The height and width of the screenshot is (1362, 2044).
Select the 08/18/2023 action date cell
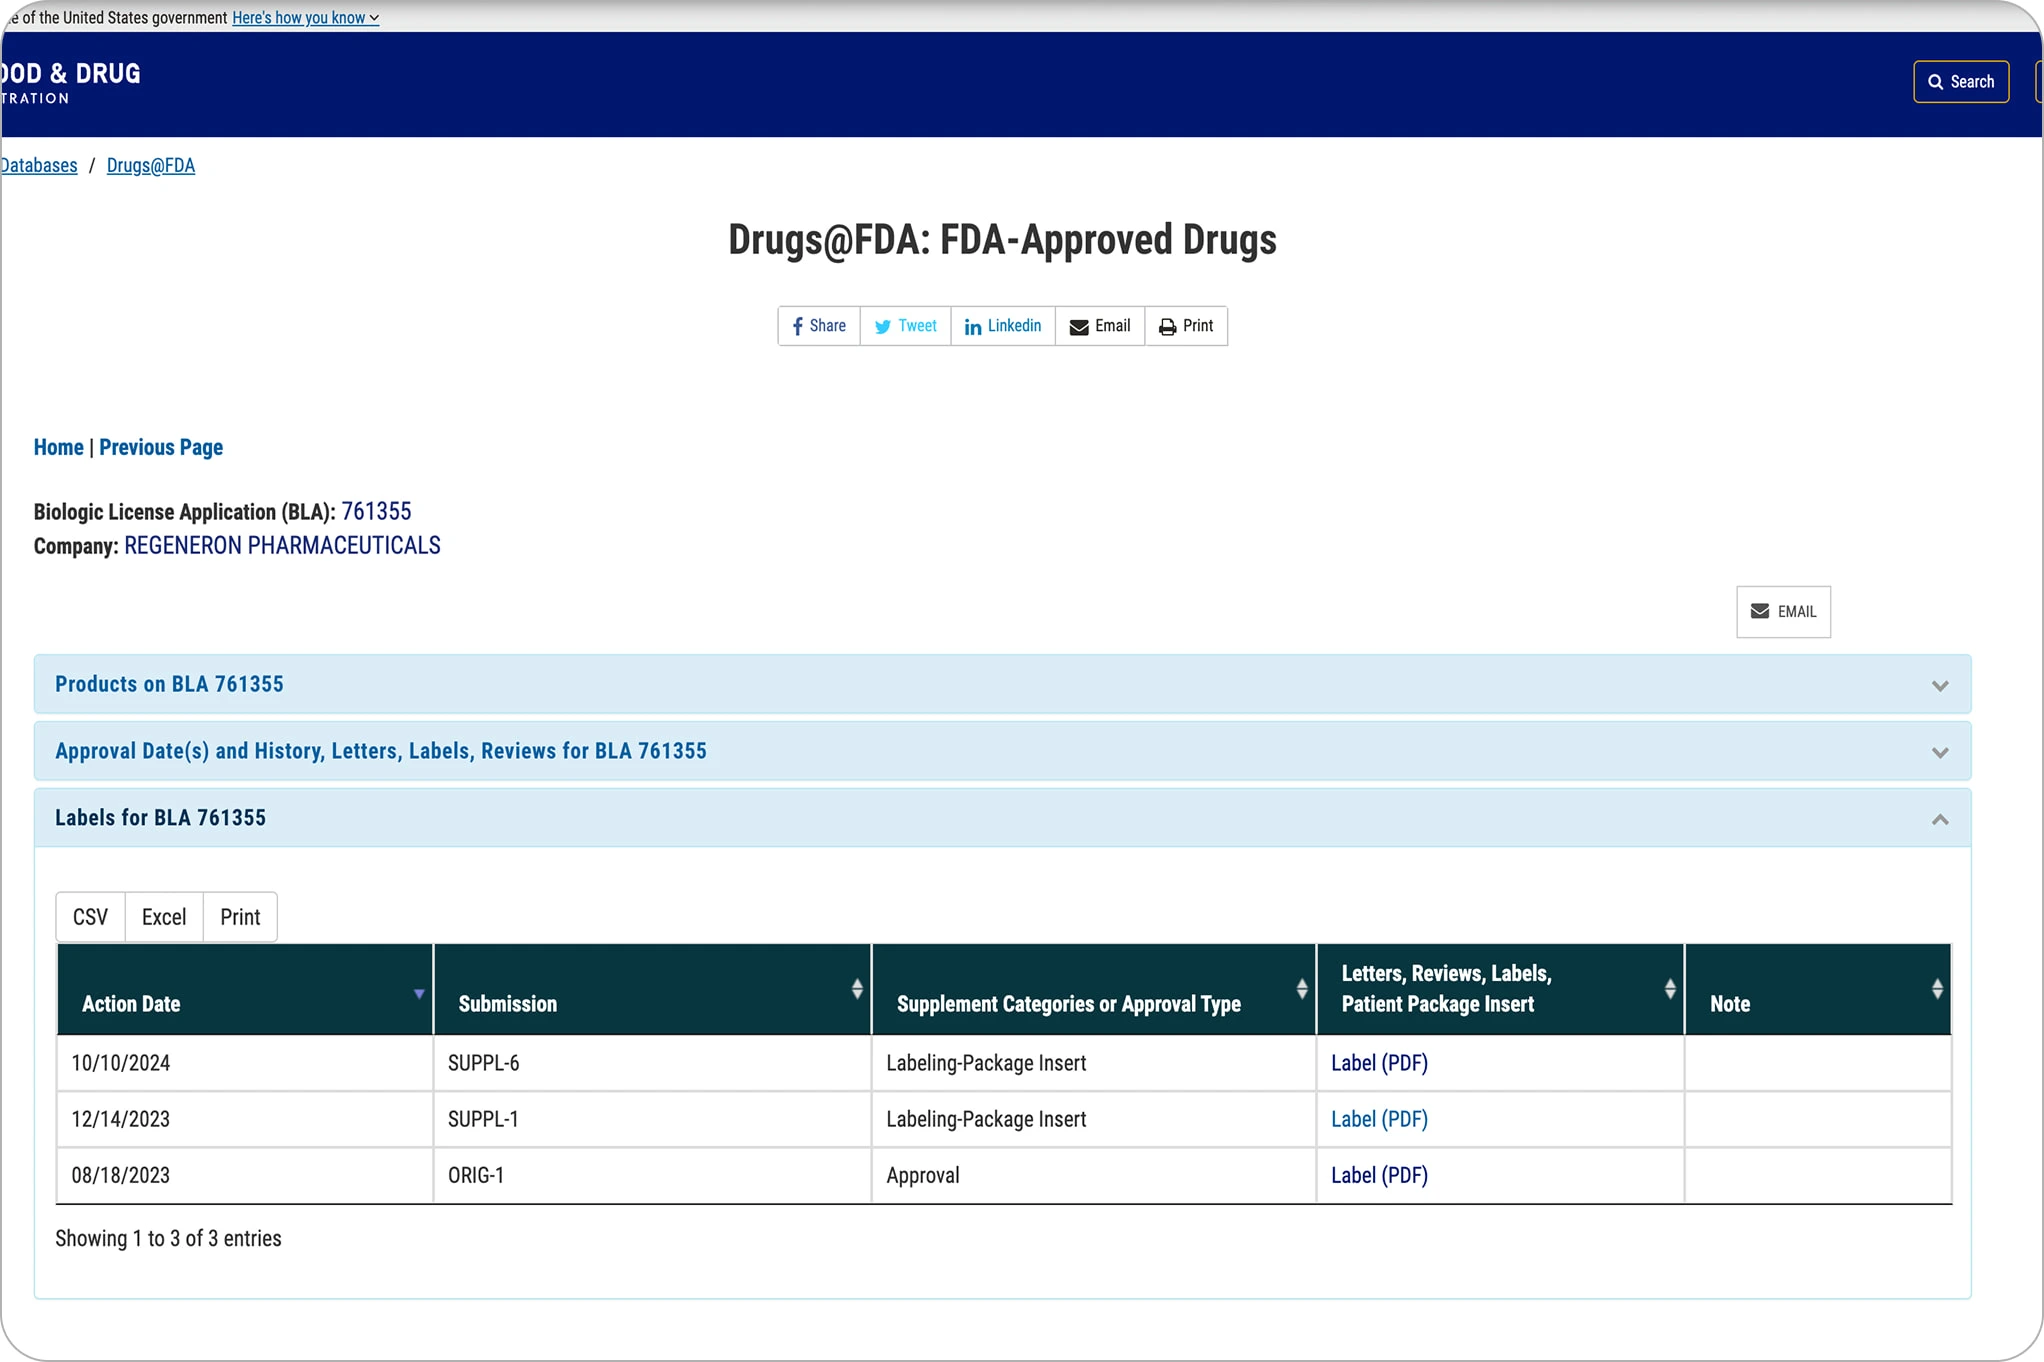point(245,1175)
